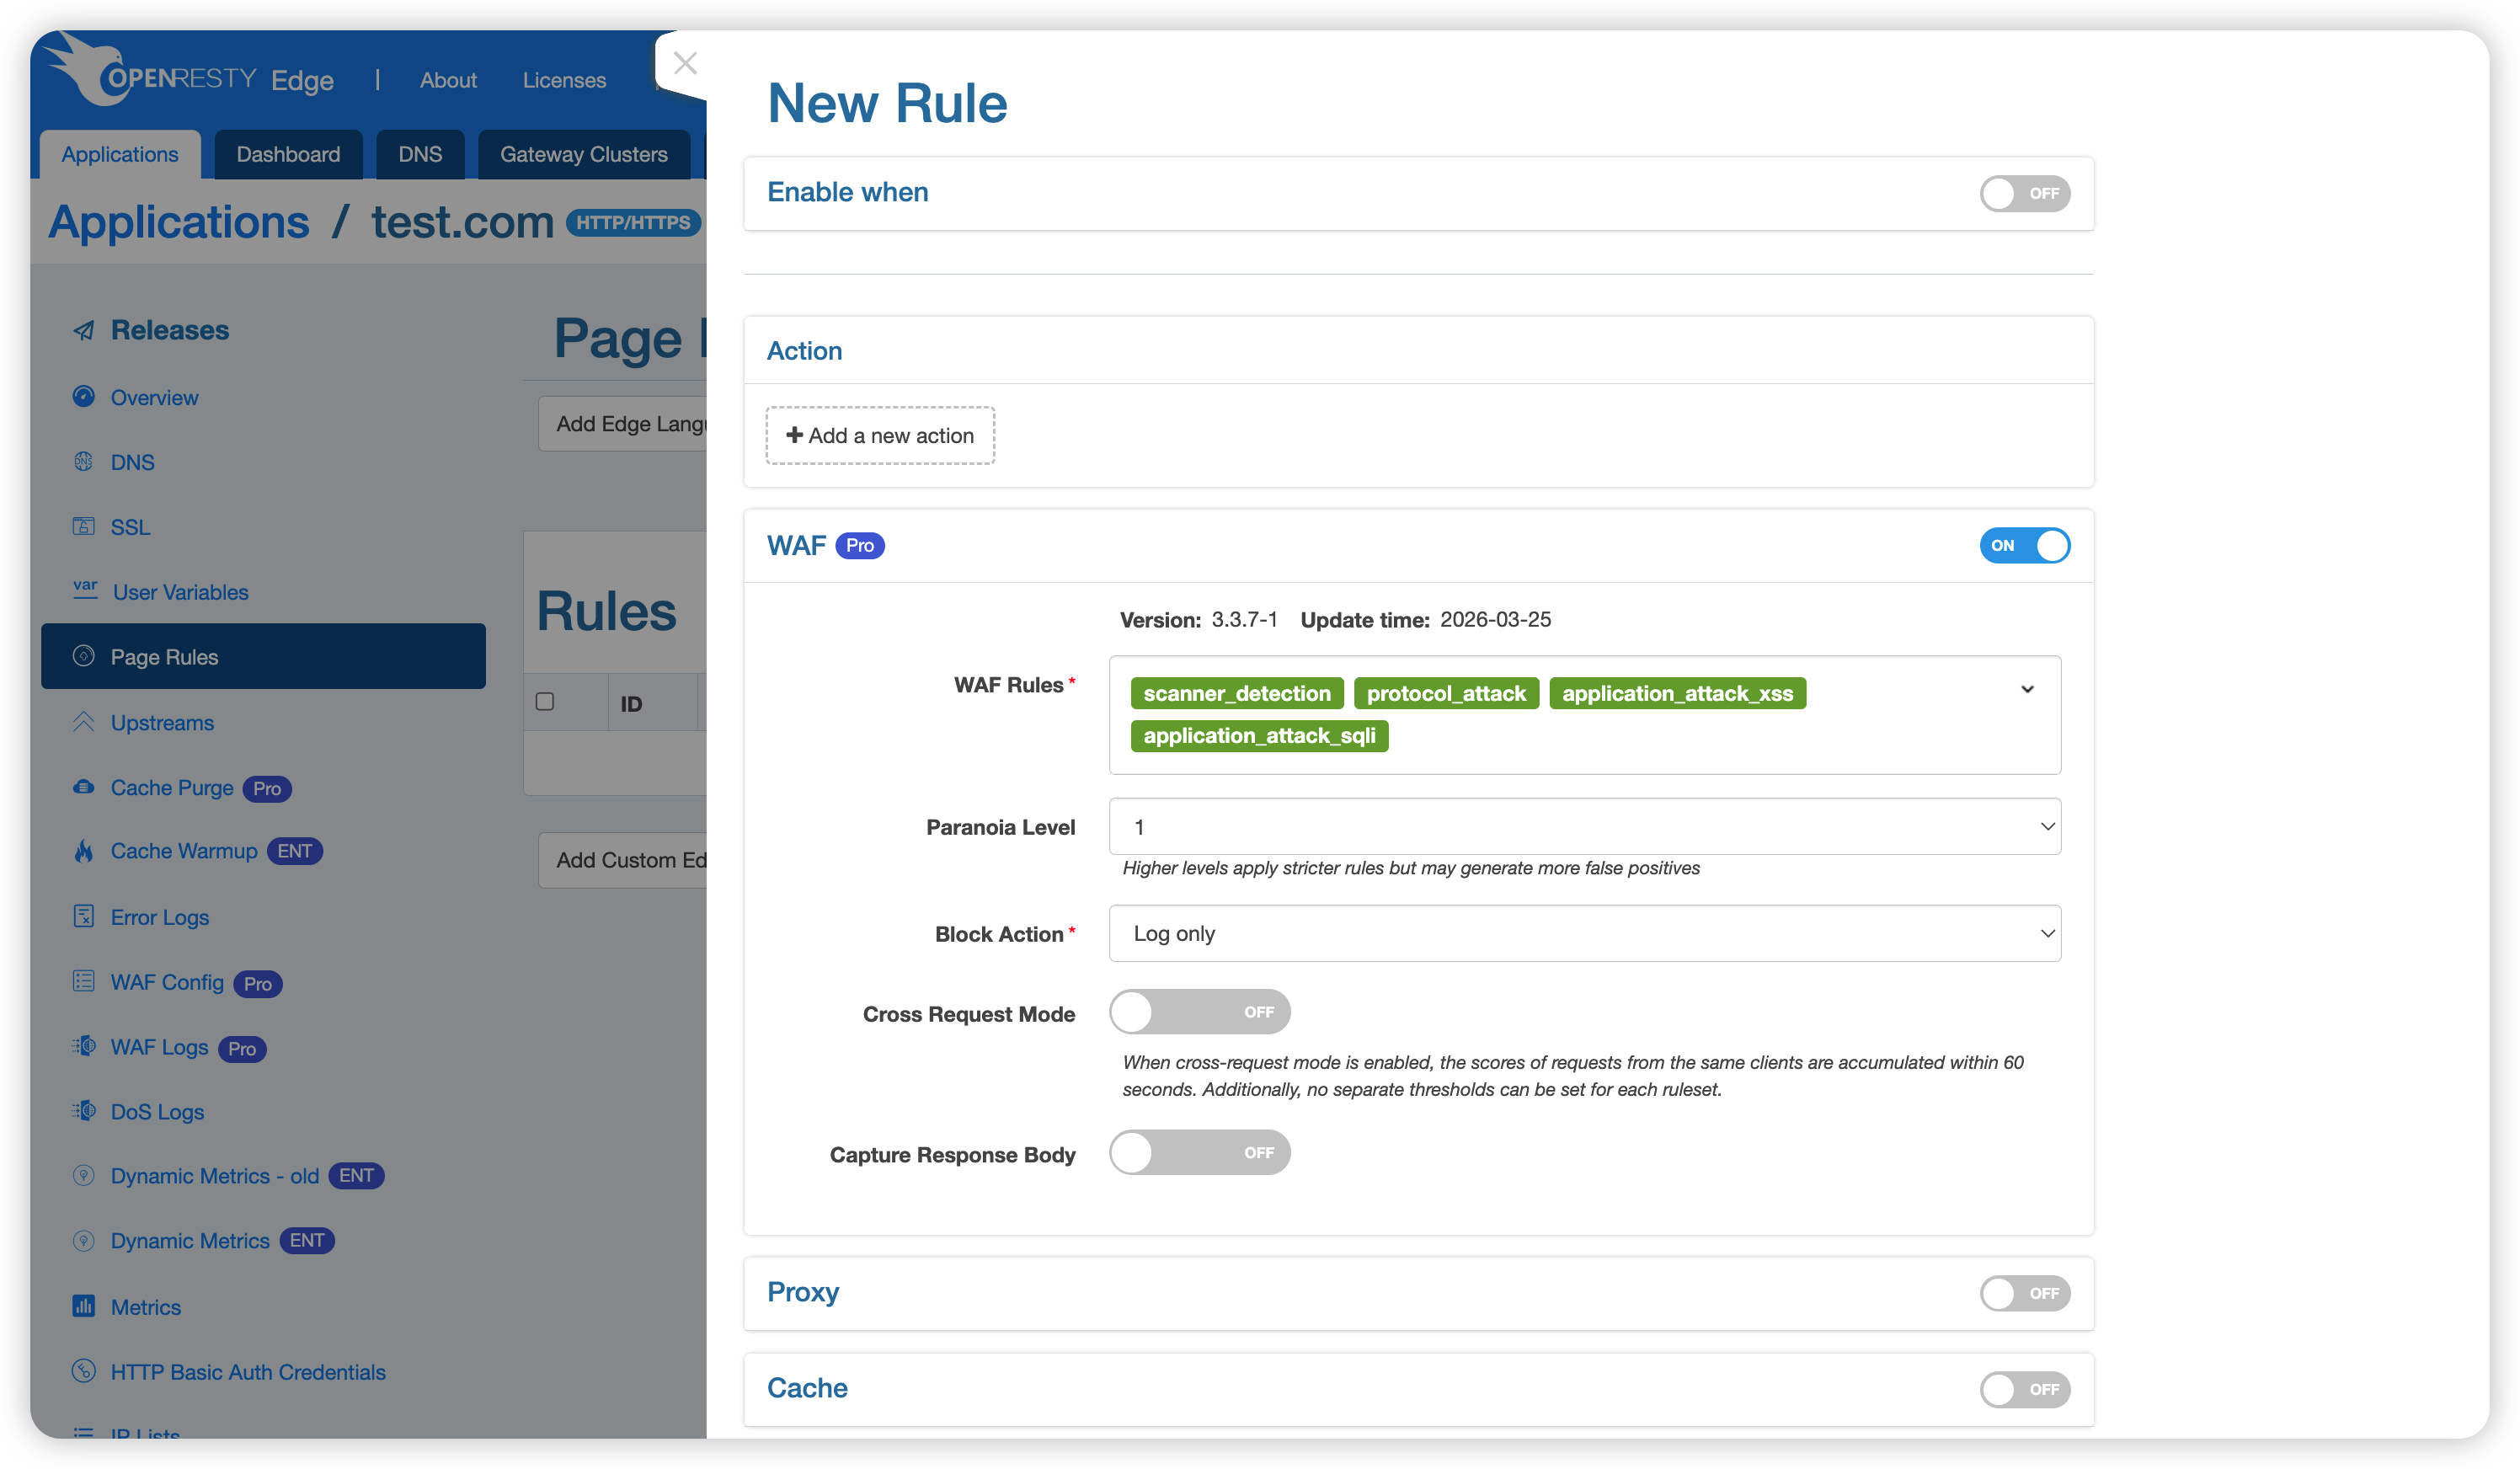Click the Metrics bar chart icon
The width and height of the screenshot is (2520, 1469).
(84, 1306)
